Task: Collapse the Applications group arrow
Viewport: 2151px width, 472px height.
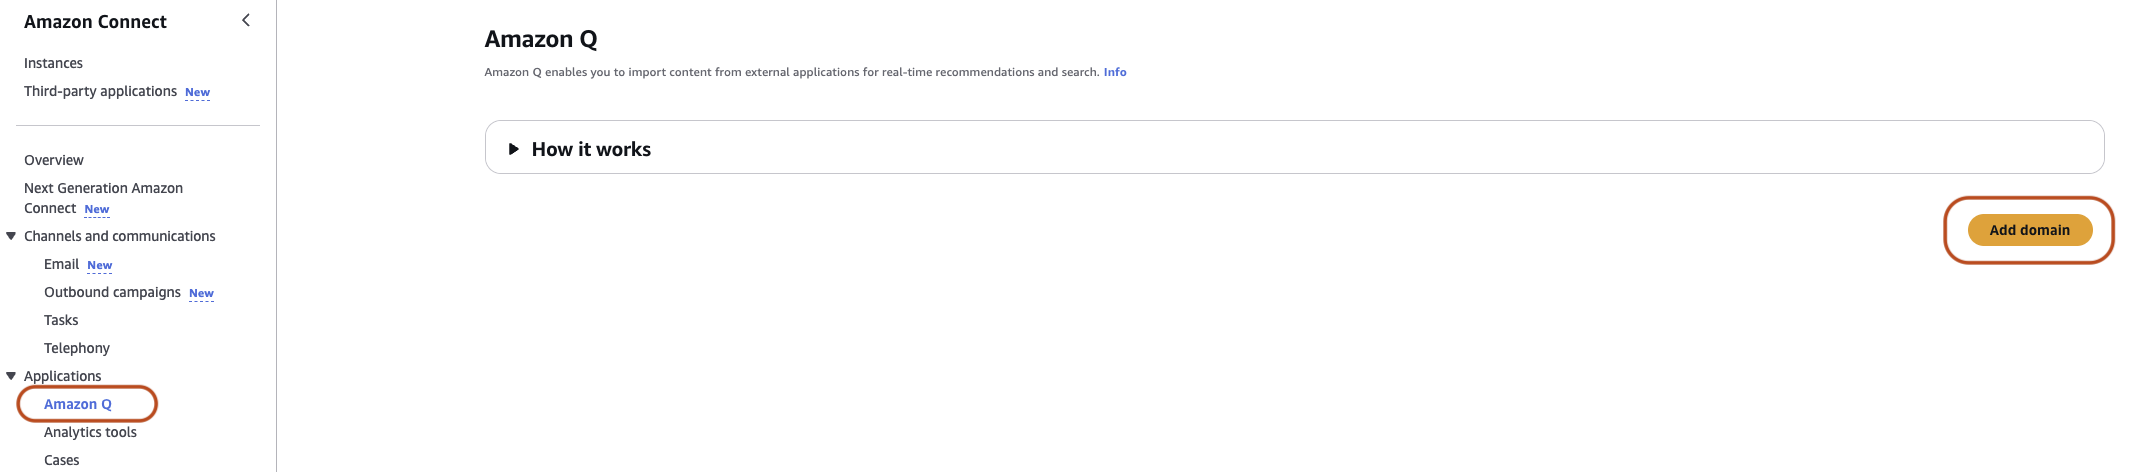Action: (x=11, y=376)
